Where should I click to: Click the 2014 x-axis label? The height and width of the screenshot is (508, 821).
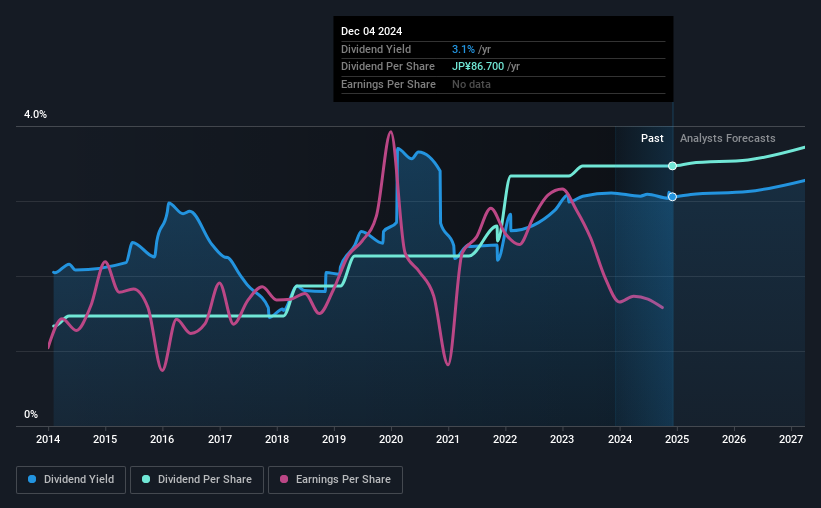coord(48,439)
